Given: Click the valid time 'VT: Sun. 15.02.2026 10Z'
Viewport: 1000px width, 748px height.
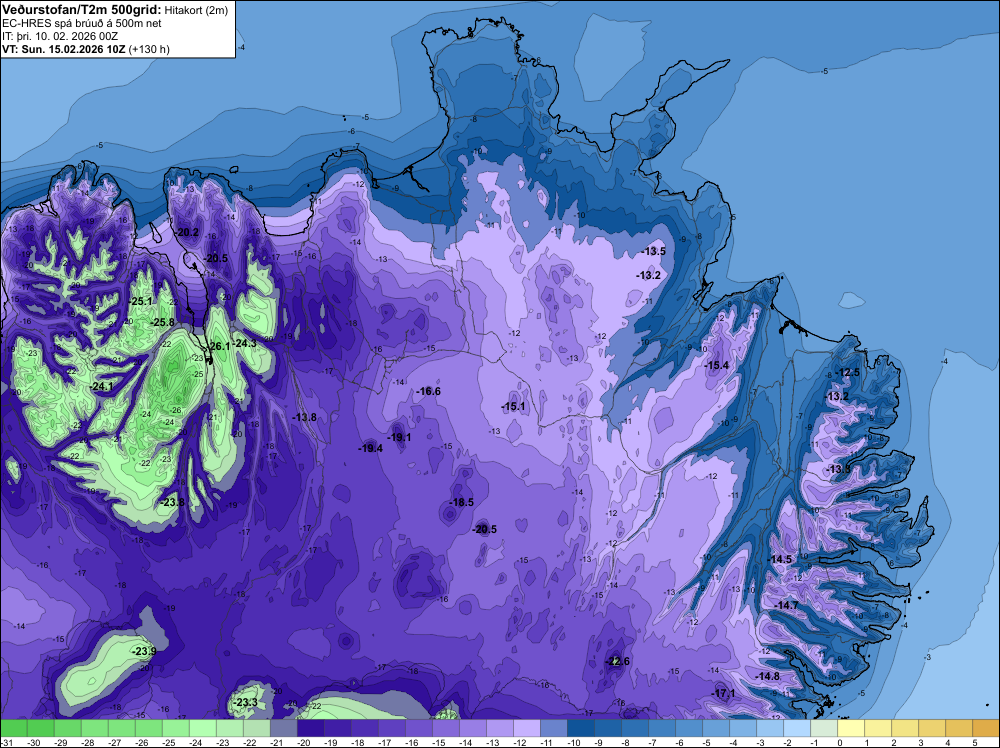Looking at the screenshot, I should 64,49.
